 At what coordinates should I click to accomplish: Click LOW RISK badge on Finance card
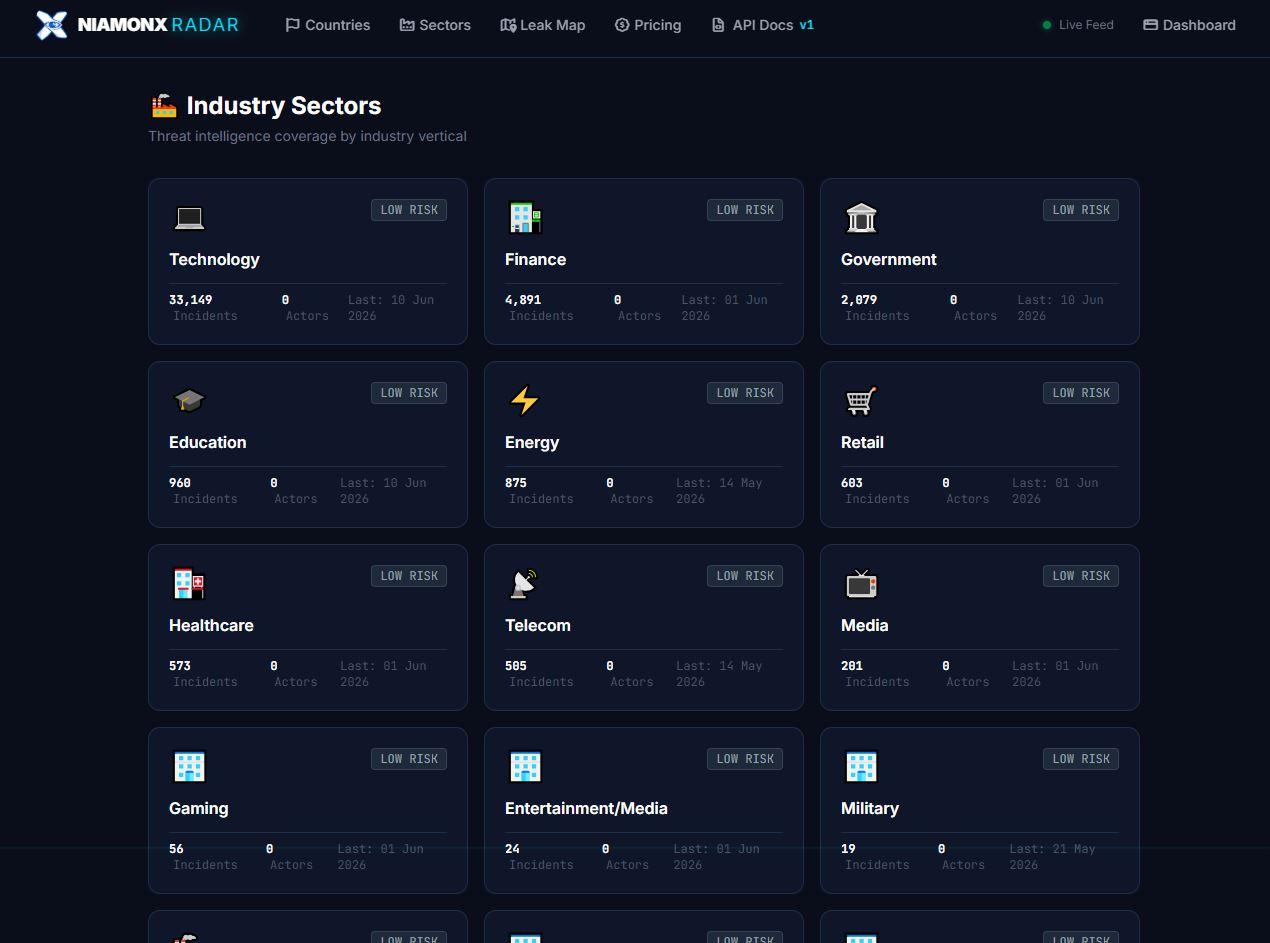click(745, 210)
